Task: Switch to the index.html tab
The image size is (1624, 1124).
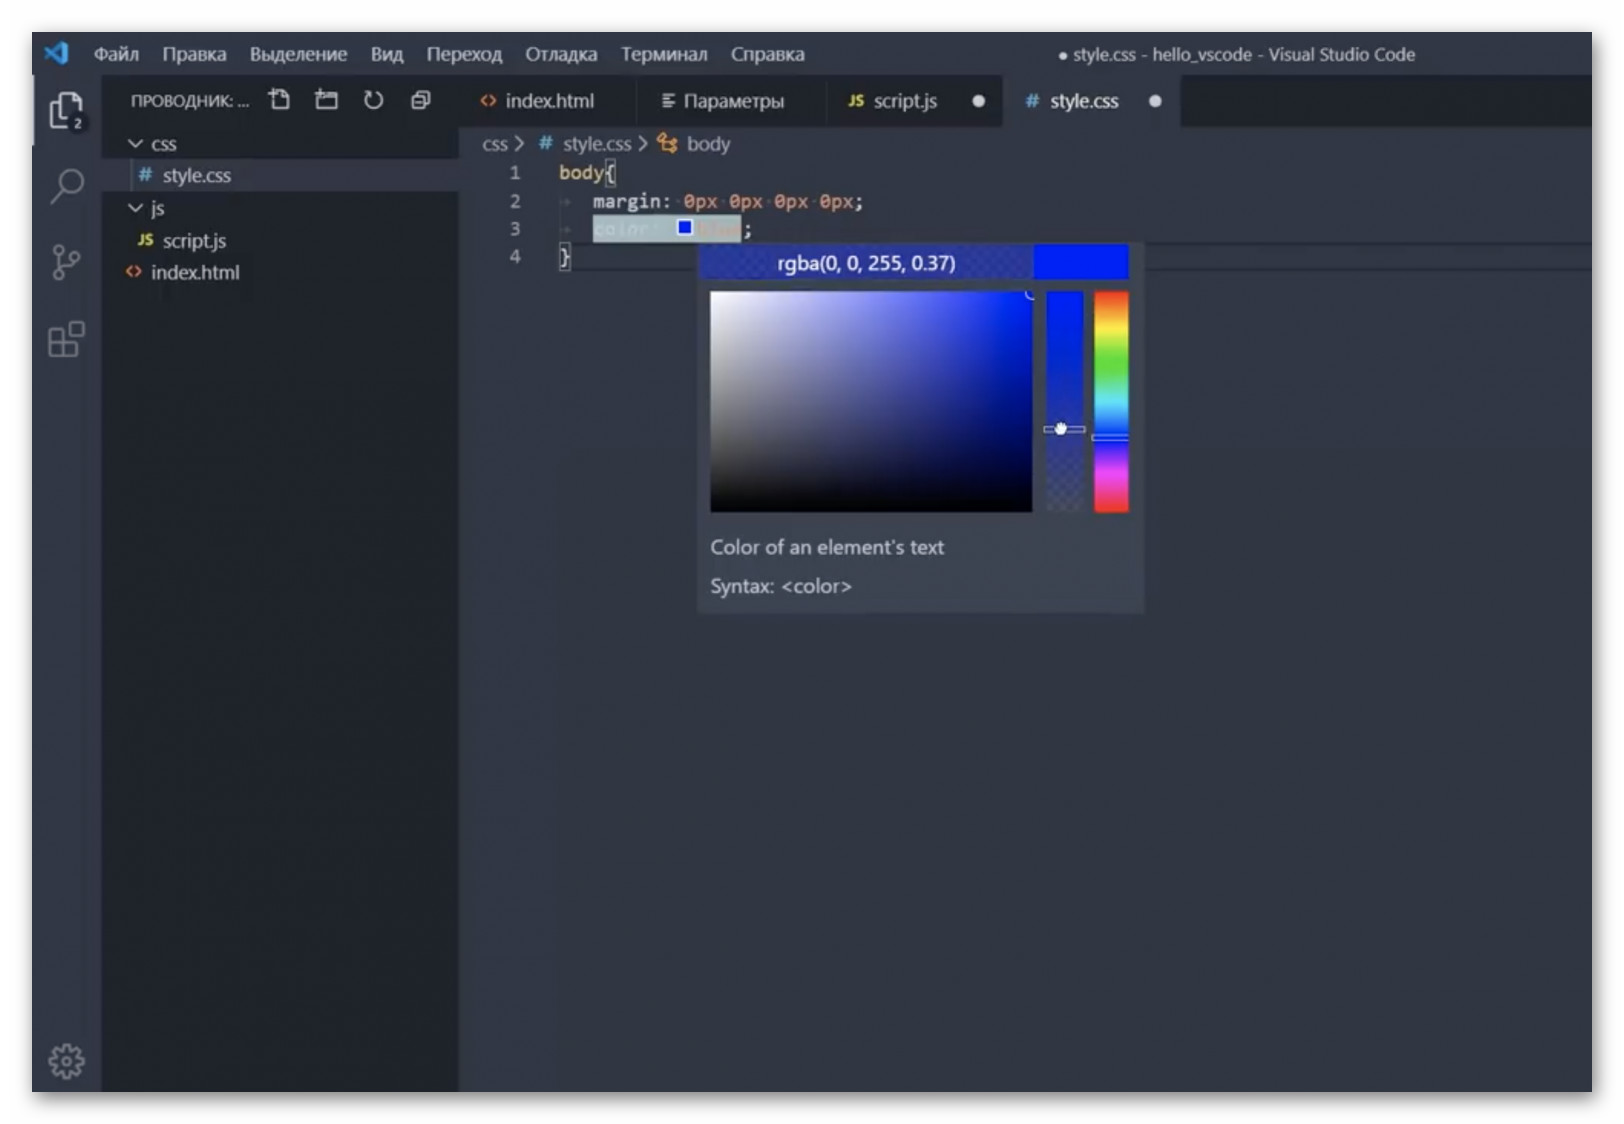Action: click(x=548, y=101)
